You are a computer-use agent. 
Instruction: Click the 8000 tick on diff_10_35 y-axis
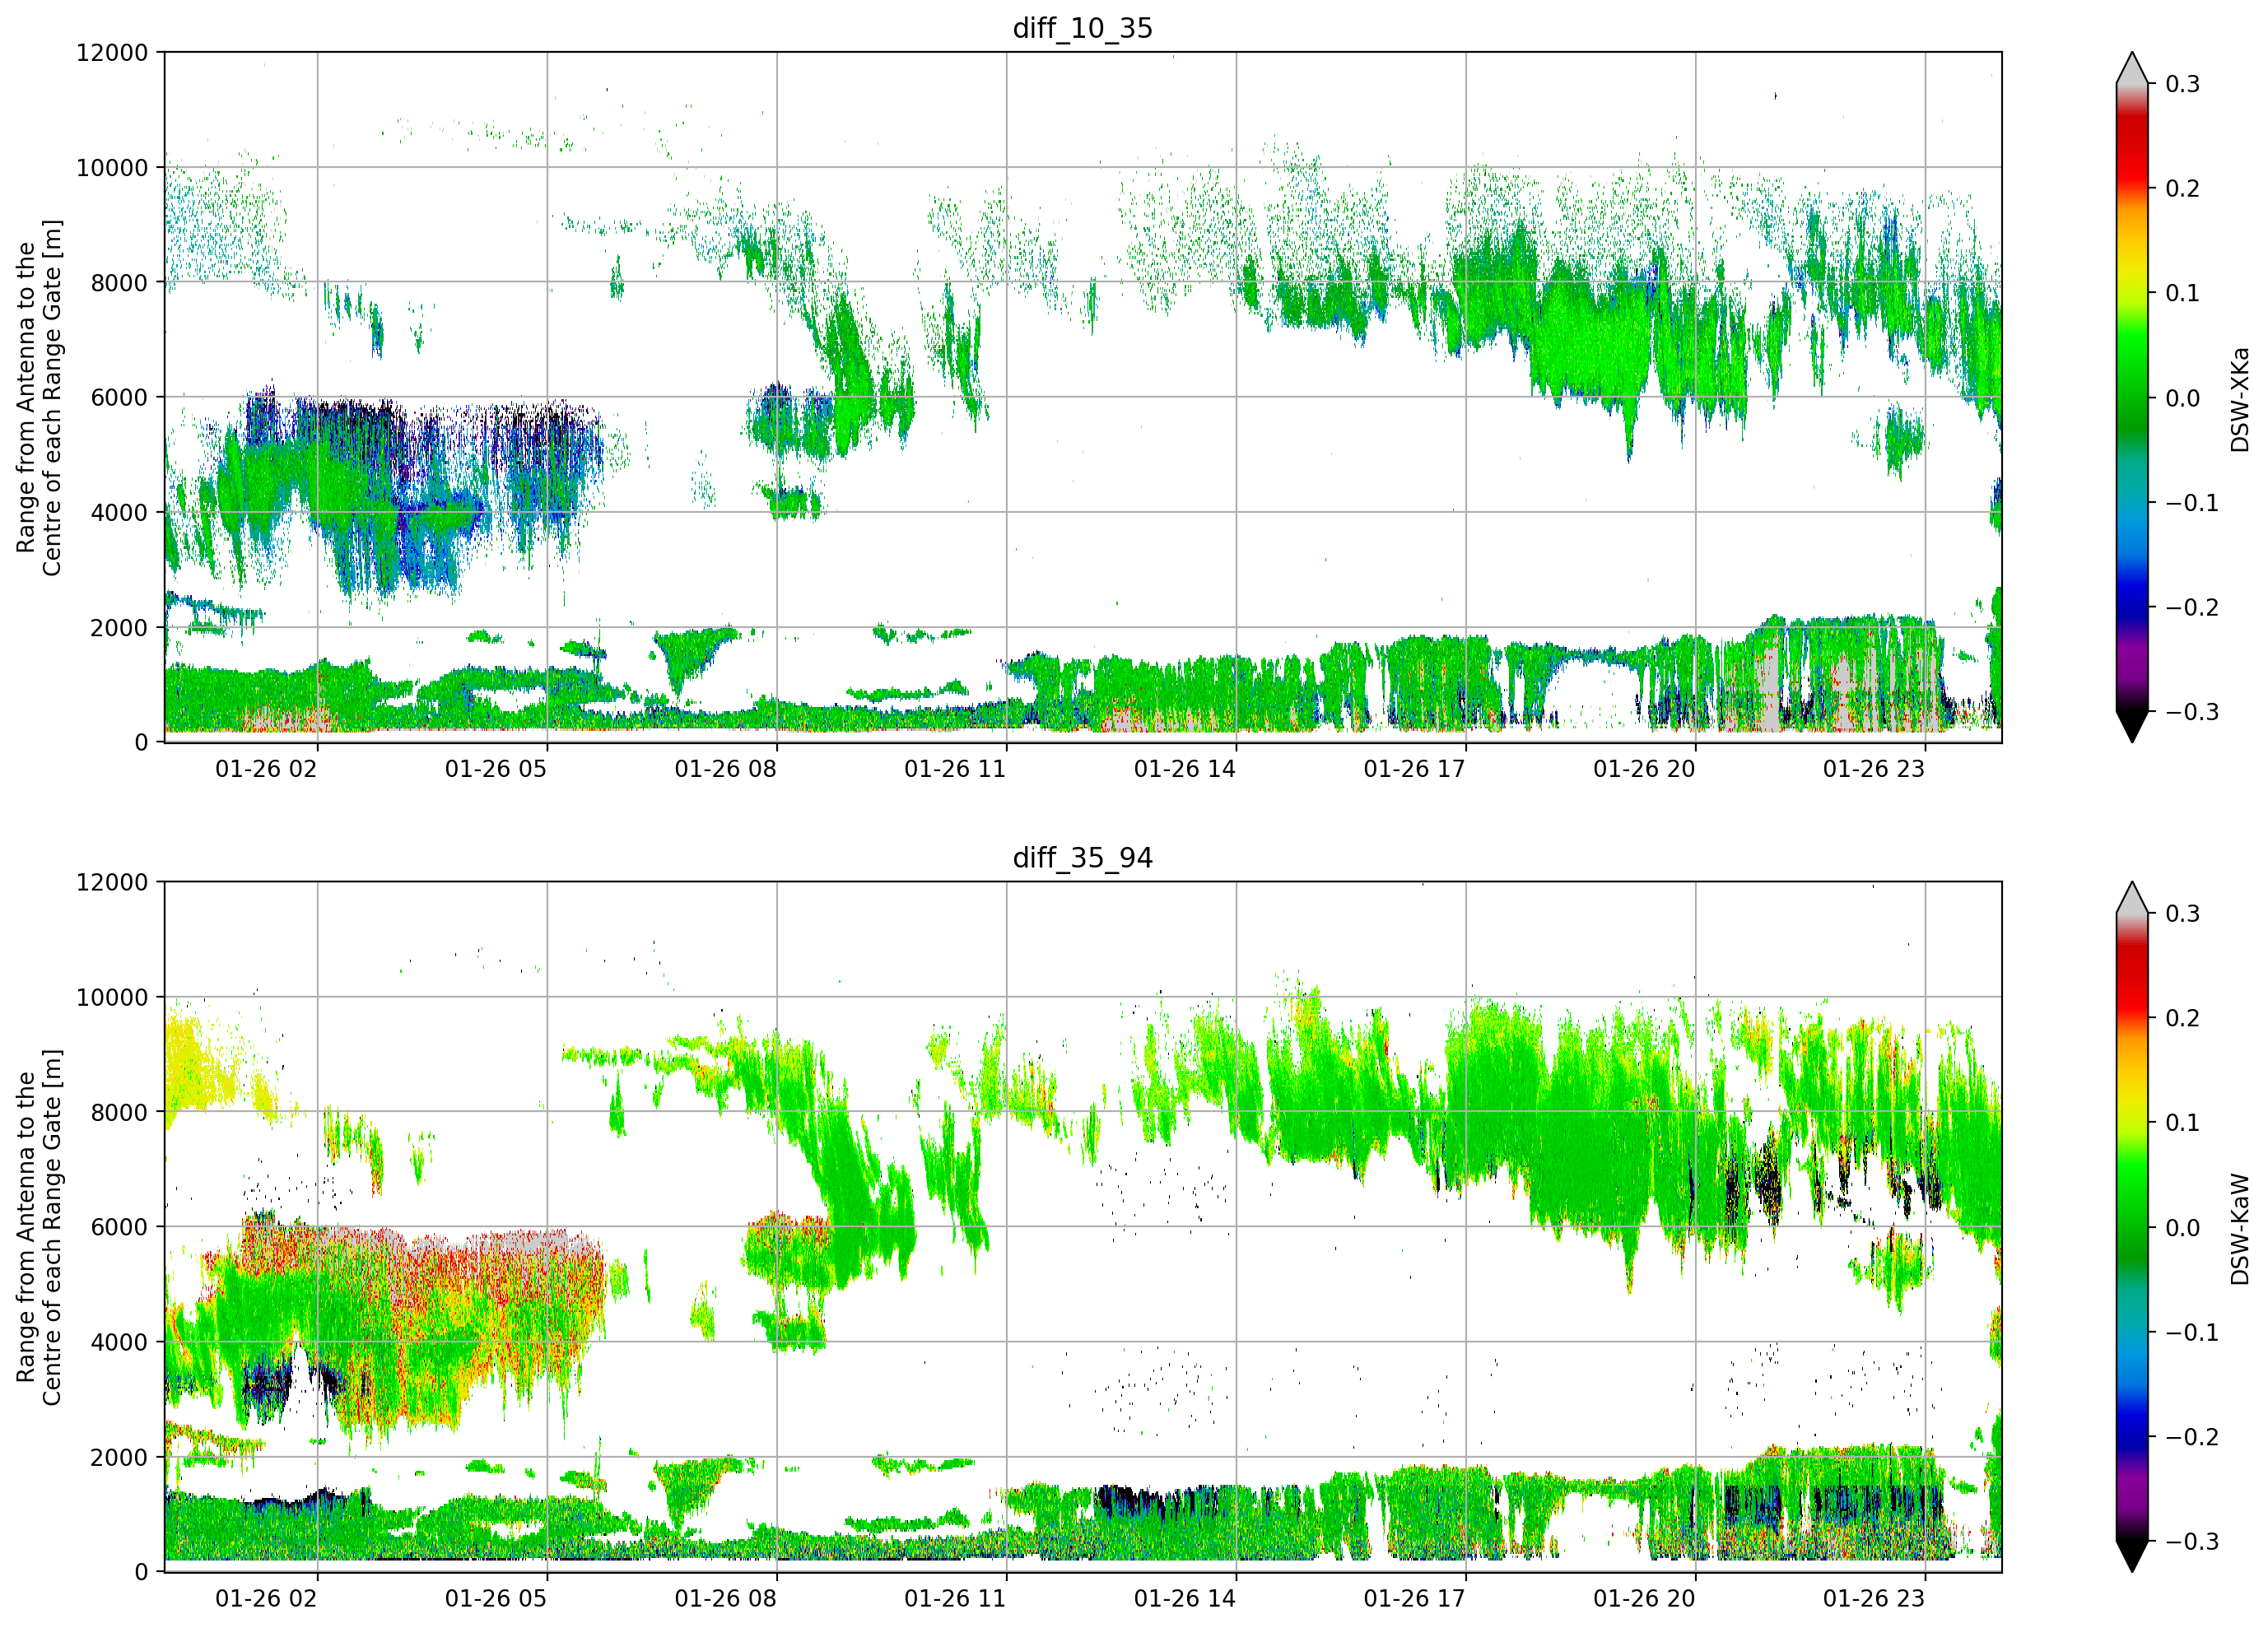(x=119, y=282)
